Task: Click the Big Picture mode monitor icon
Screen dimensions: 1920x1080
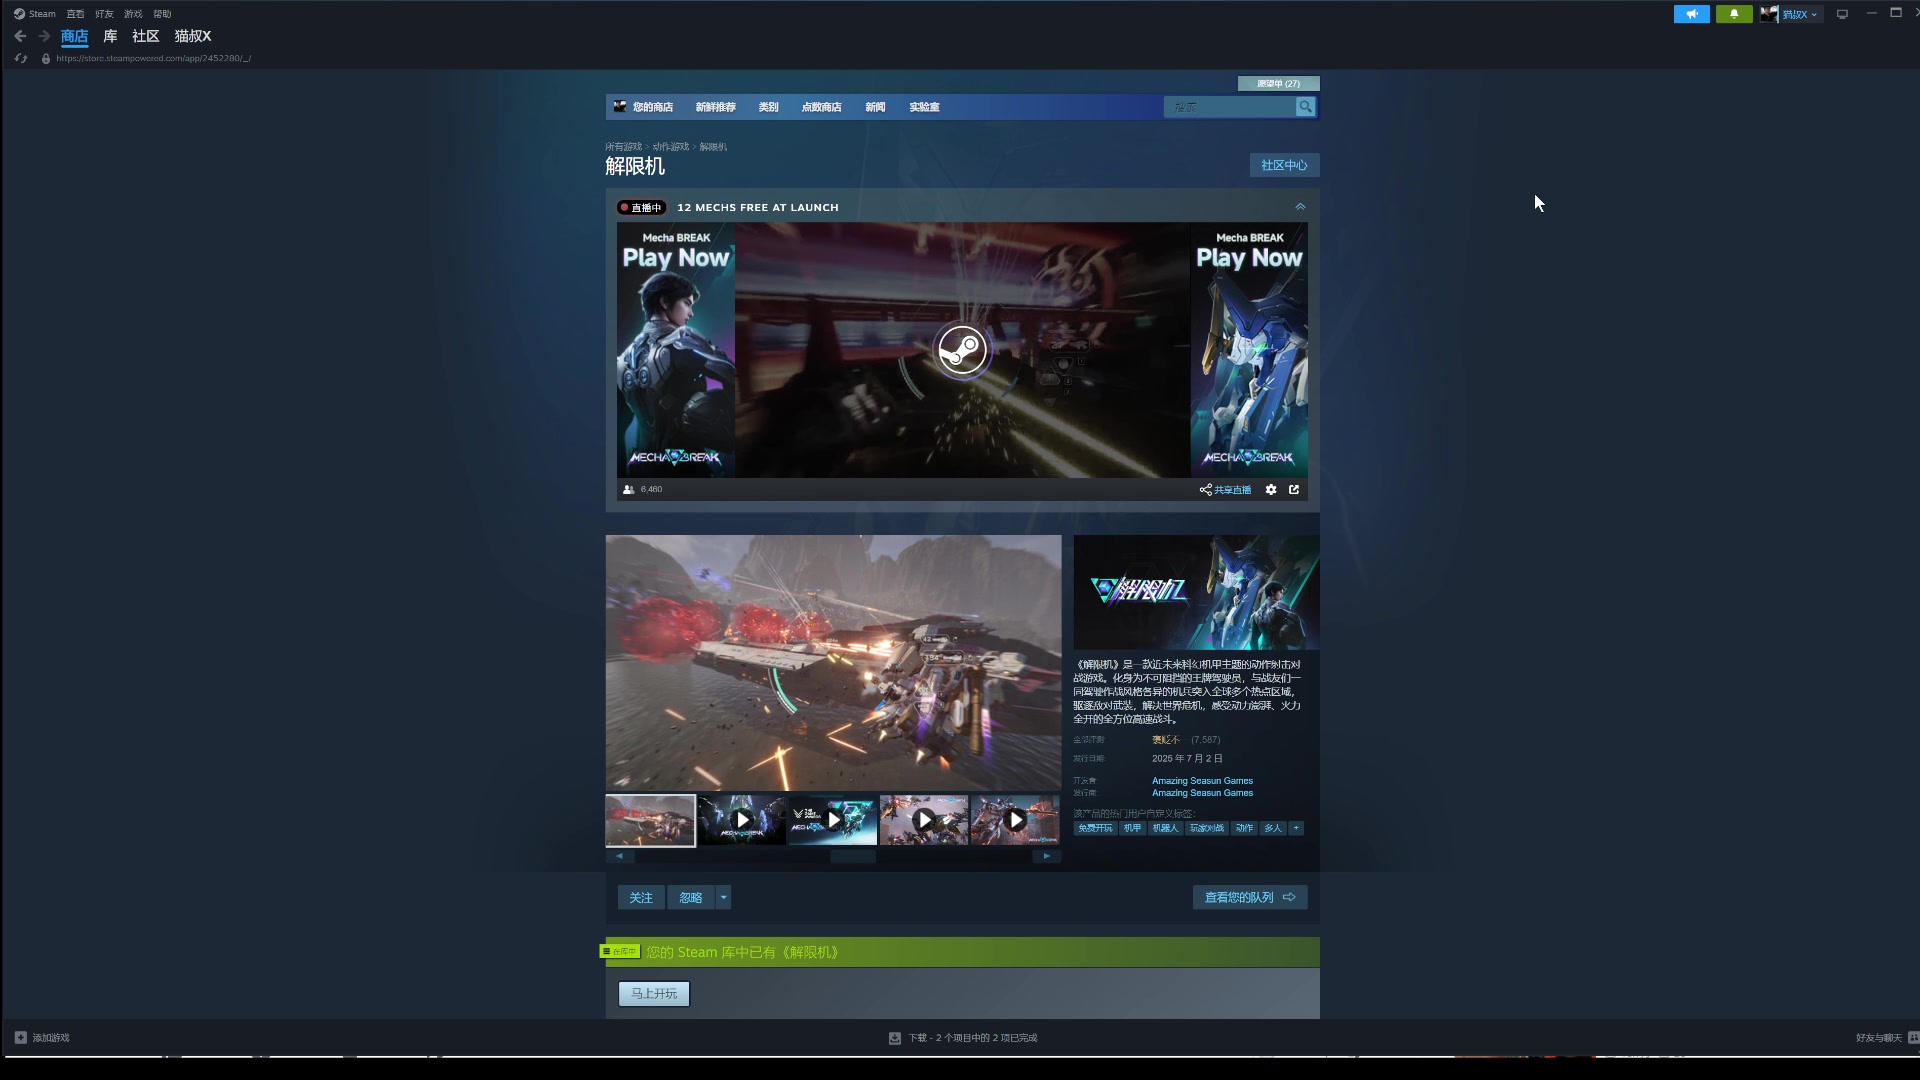Action: [1842, 14]
